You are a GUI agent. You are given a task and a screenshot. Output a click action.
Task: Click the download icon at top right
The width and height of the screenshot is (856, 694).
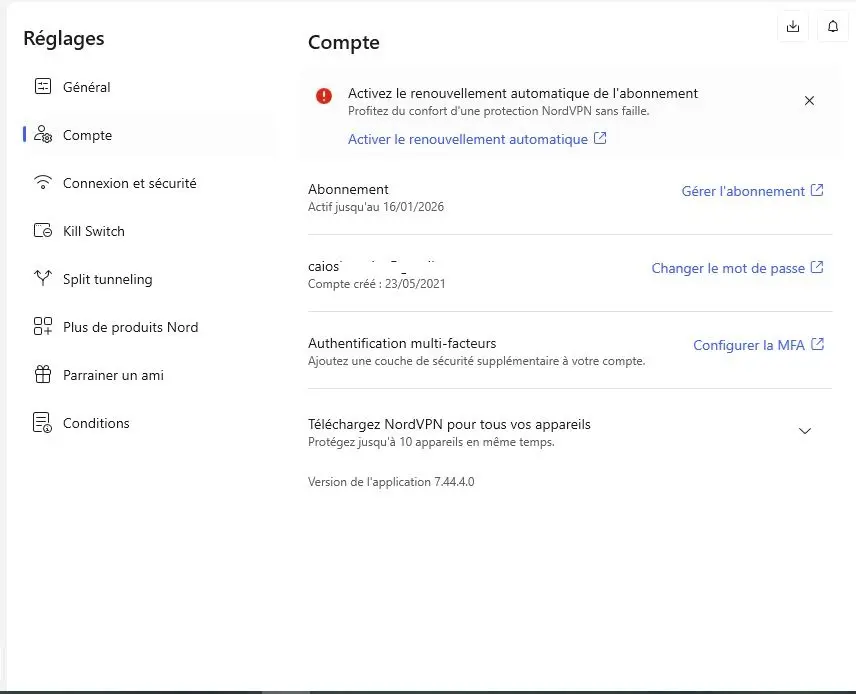(x=793, y=26)
